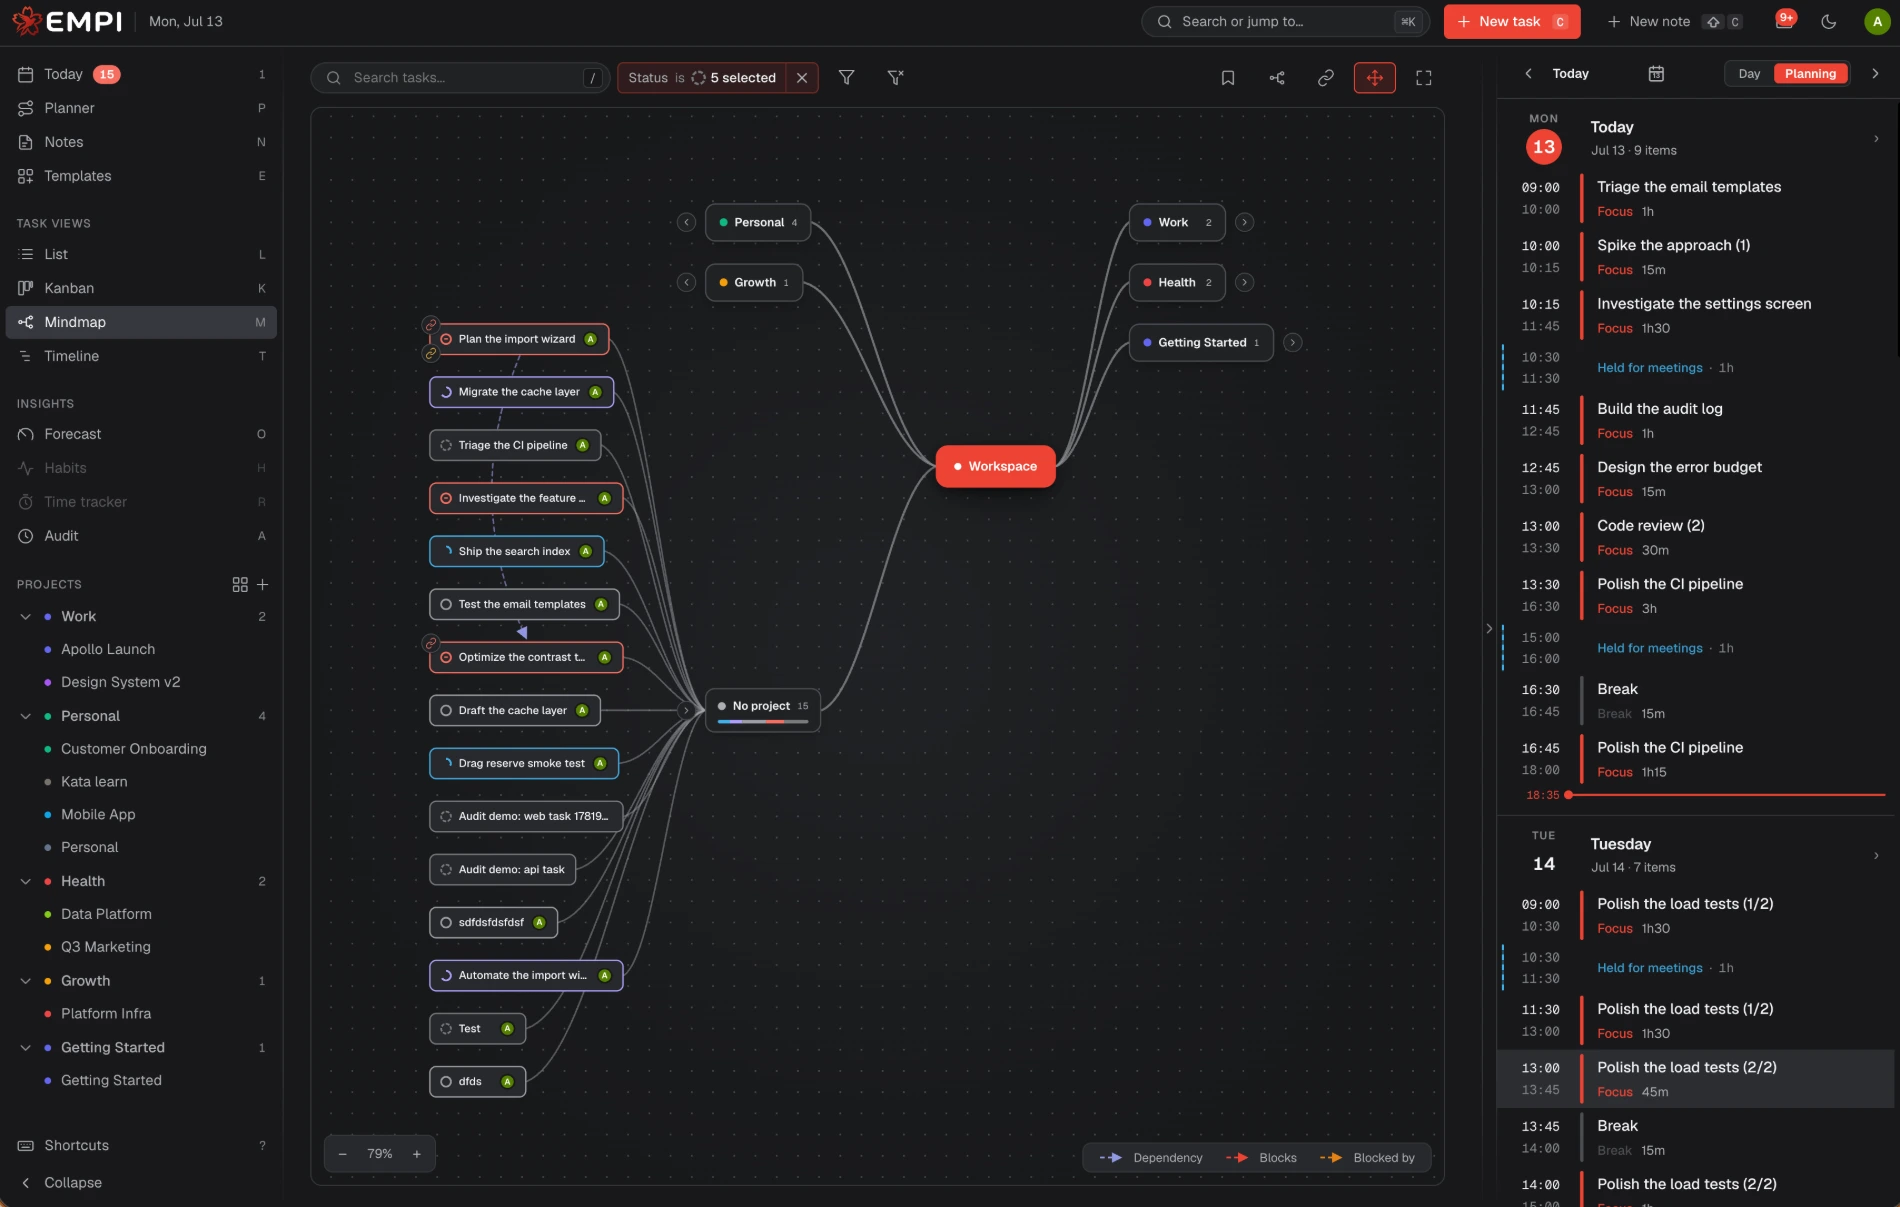
Task: Remove the Status filter chip
Action: [x=802, y=77]
